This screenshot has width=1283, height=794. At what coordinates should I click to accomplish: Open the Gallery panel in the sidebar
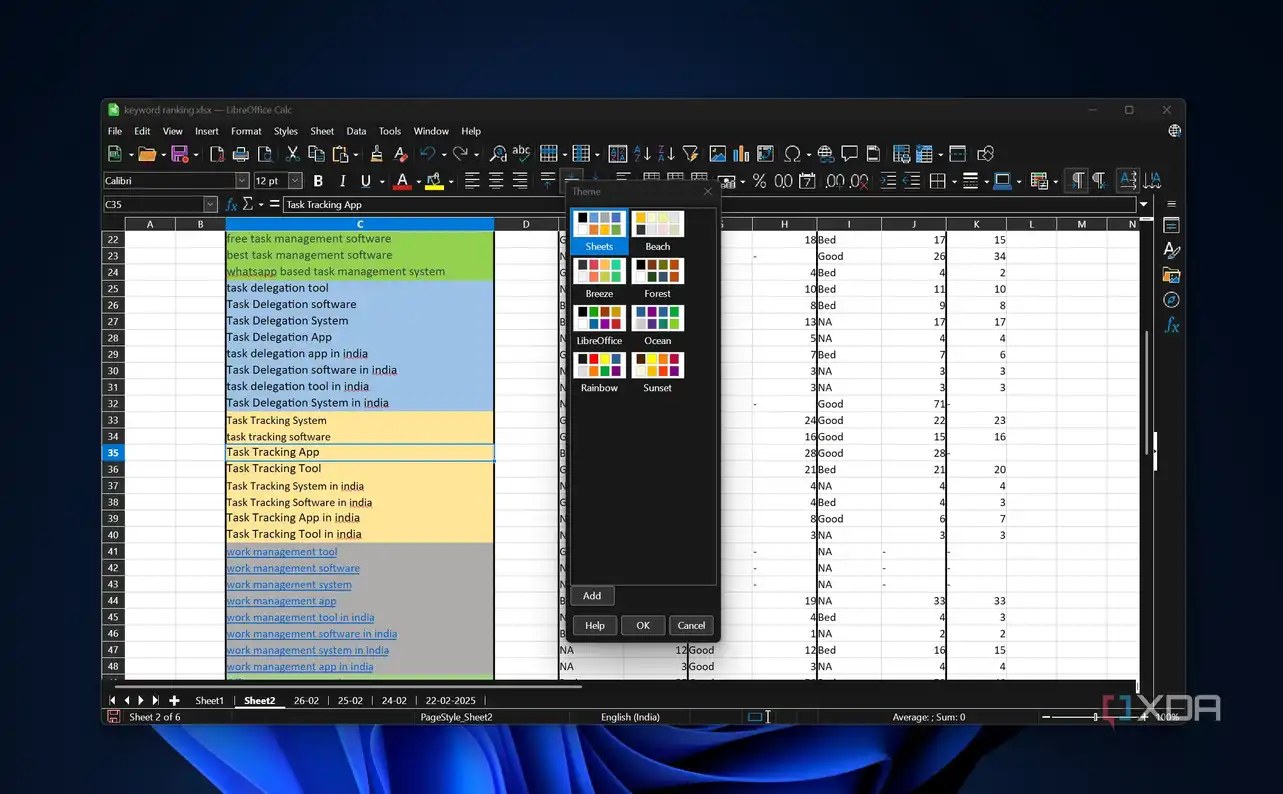1172,275
